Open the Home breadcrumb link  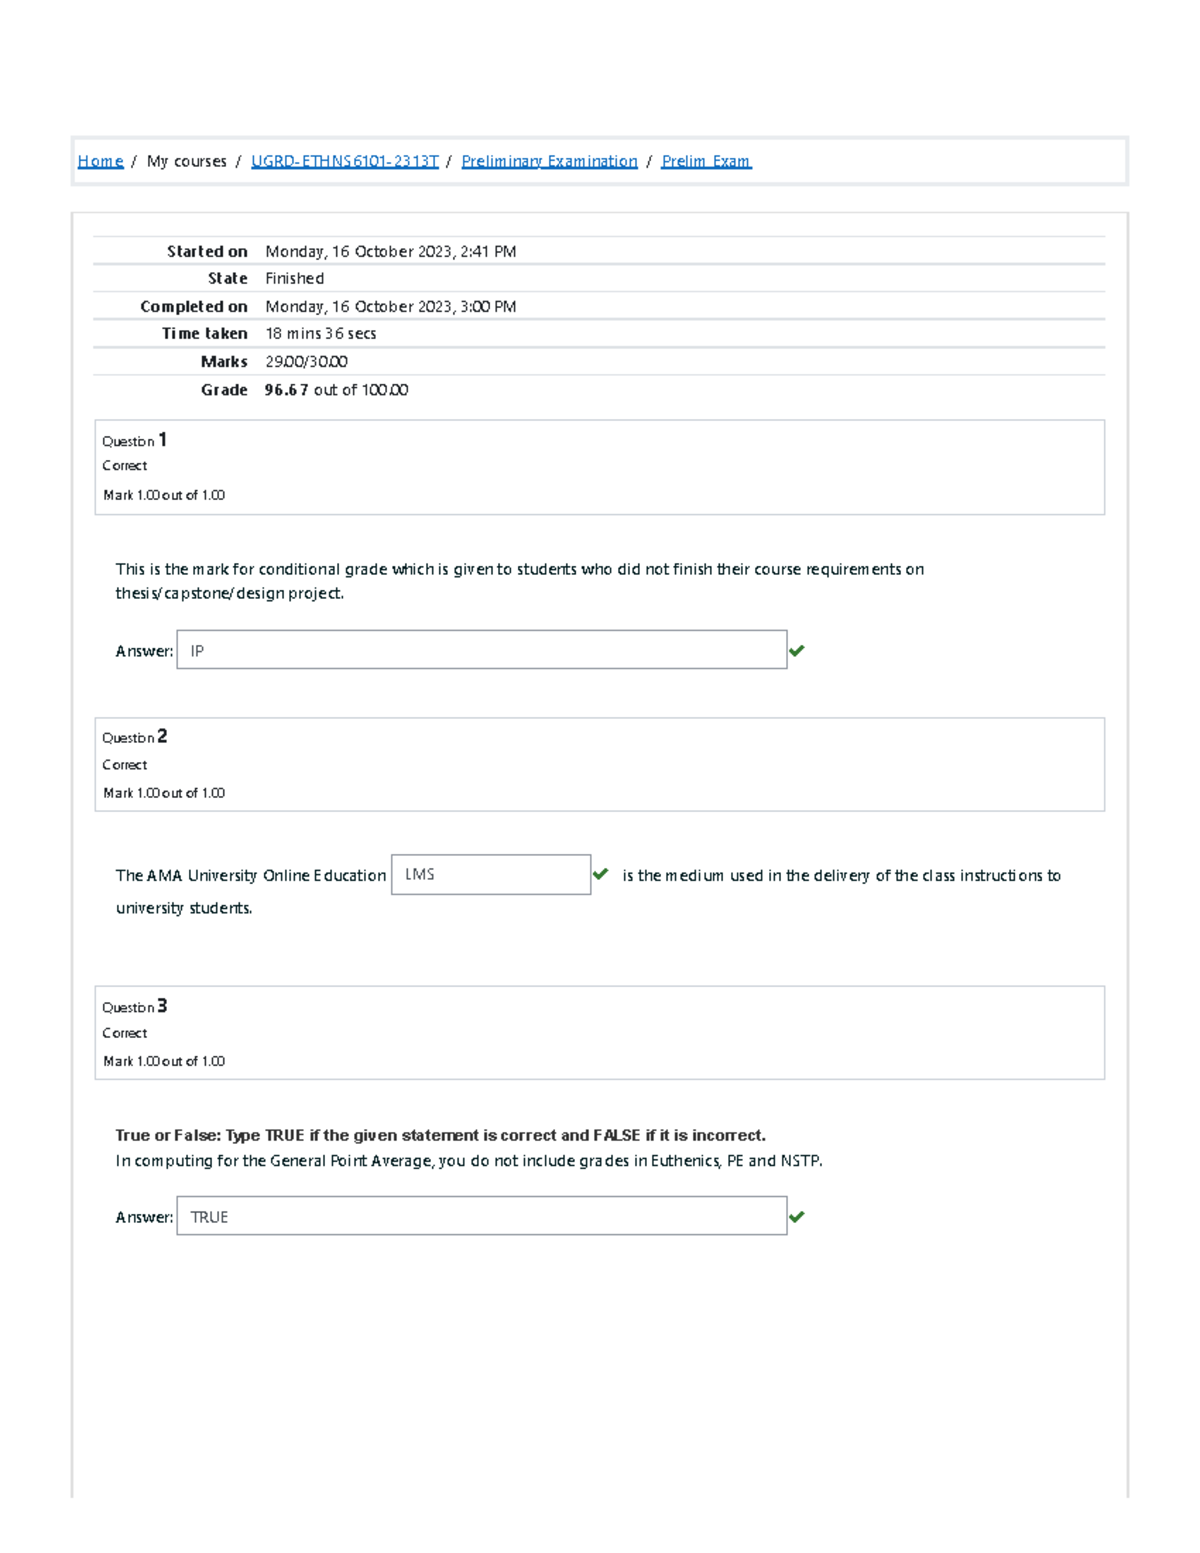(x=100, y=160)
